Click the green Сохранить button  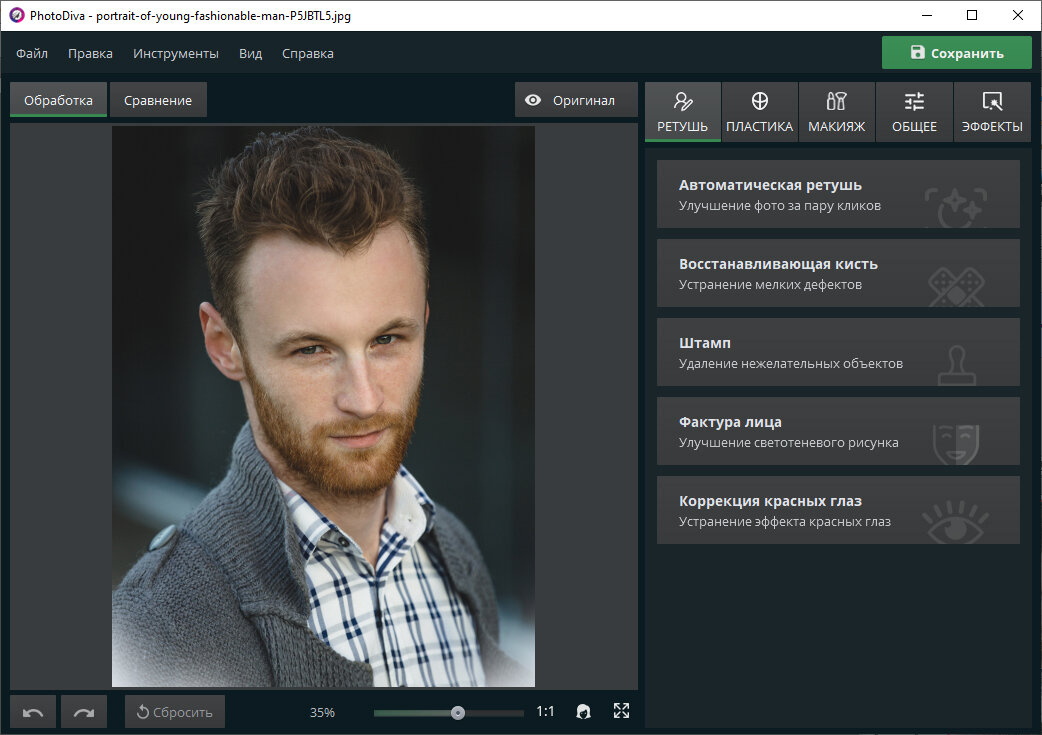coord(957,53)
